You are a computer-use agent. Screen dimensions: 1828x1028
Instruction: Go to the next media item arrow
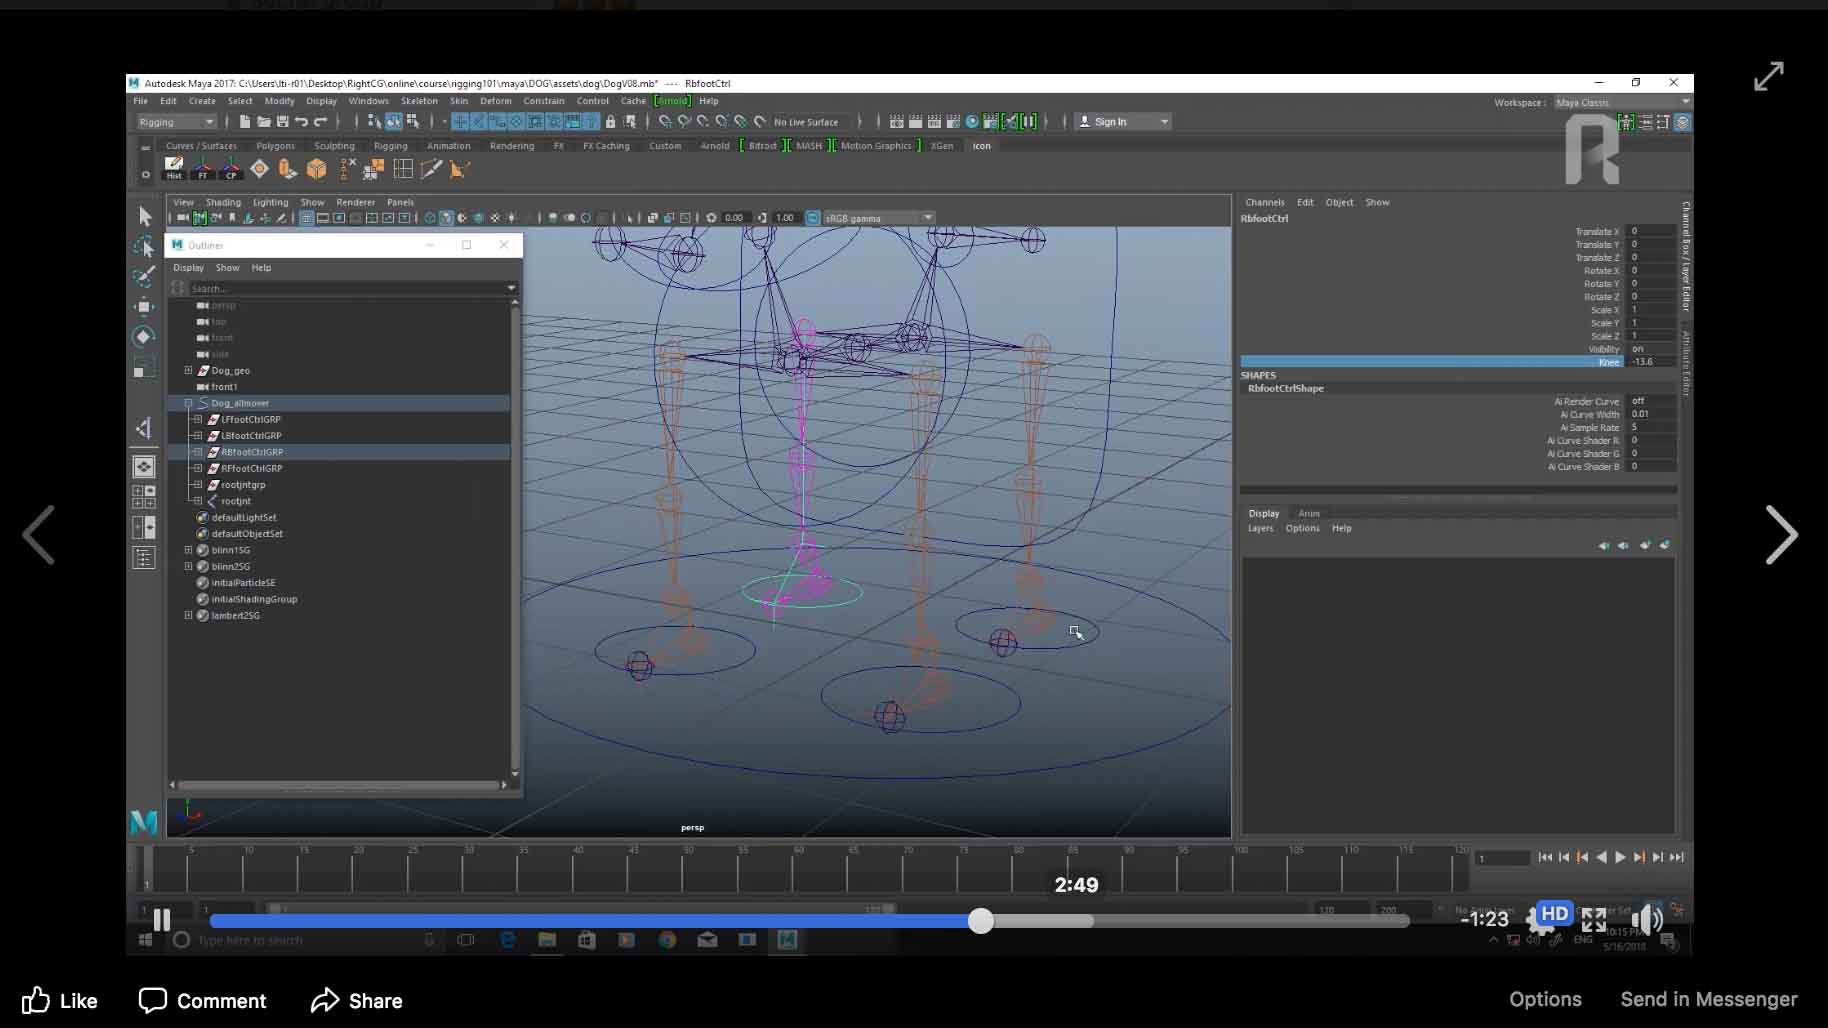coord(1781,535)
